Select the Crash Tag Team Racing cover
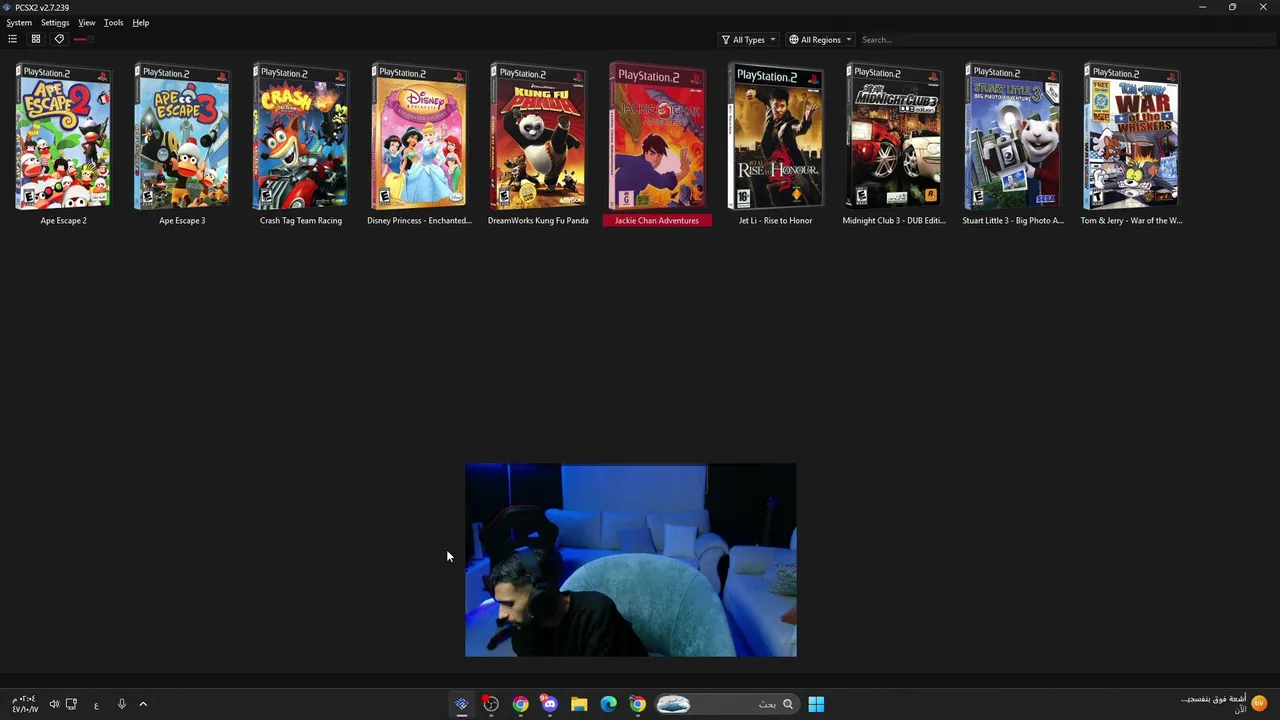Image resolution: width=1280 pixels, height=720 pixels. [301, 138]
